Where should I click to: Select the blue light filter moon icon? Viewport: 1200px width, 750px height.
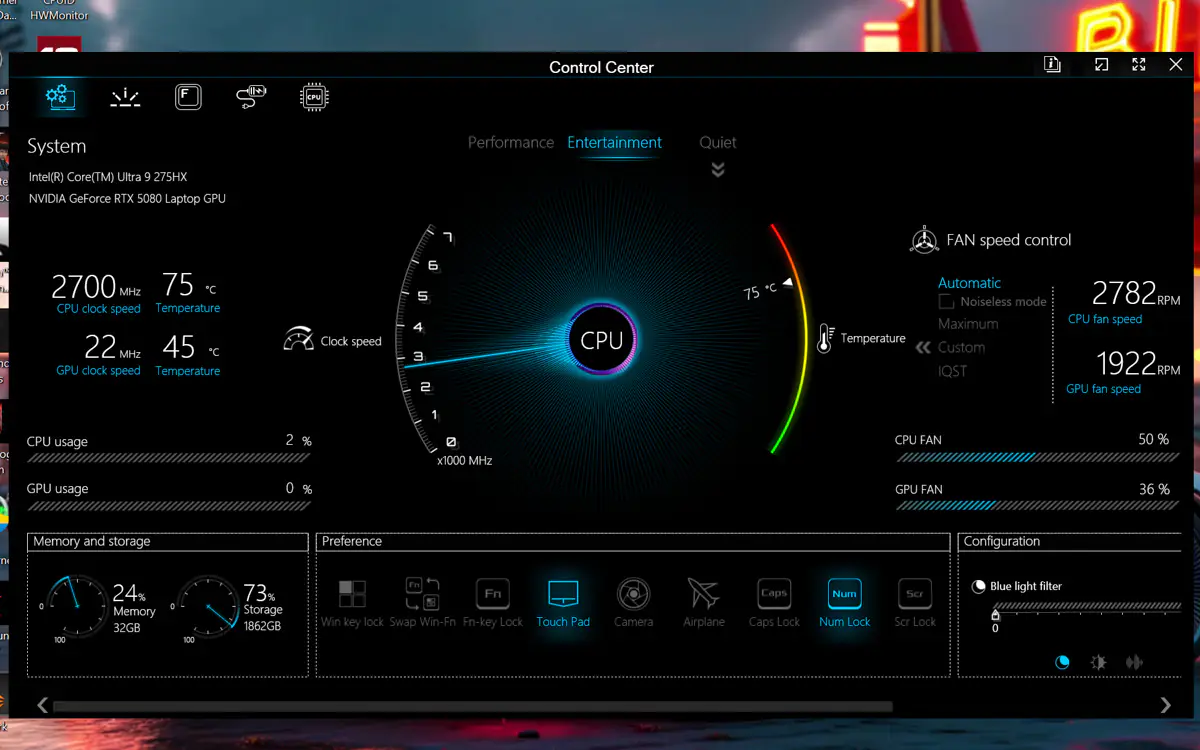[1062, 662]
